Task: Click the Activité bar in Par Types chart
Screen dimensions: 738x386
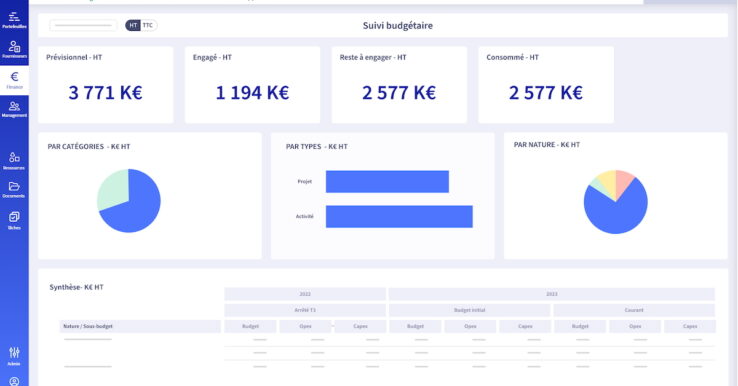Action: click(x=399, y=217)
